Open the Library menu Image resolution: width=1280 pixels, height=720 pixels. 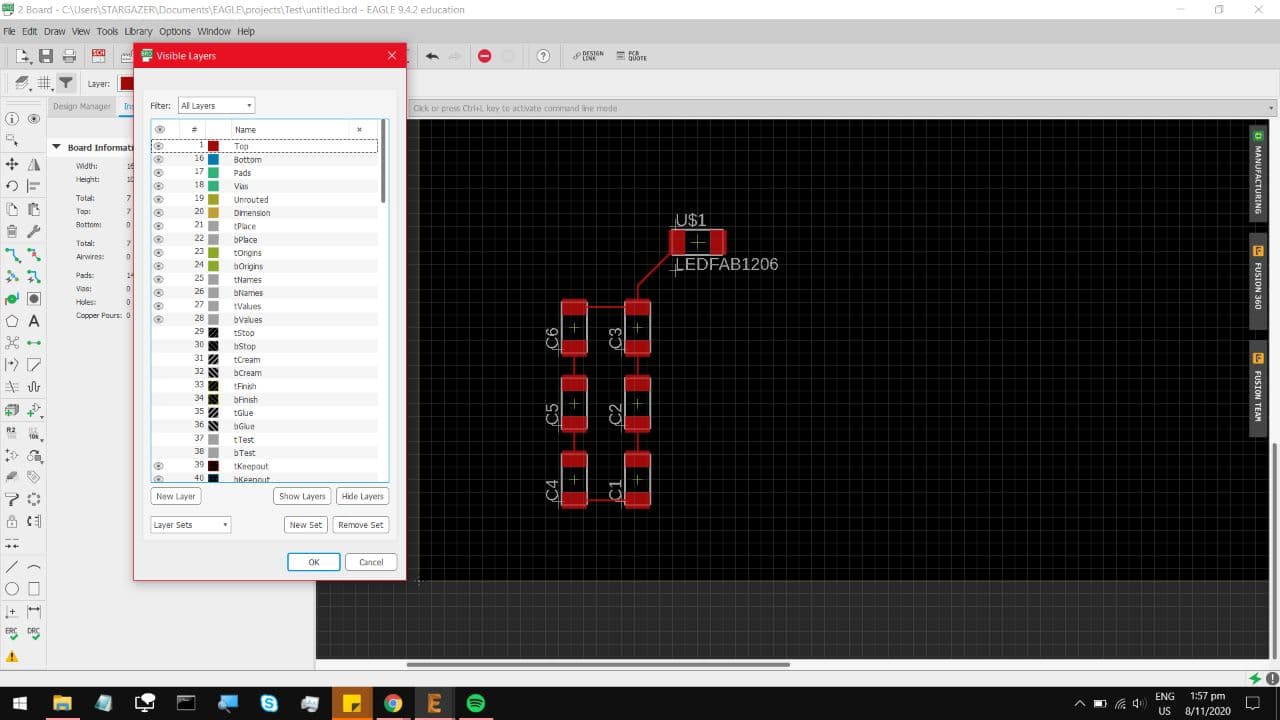coord(138,31)
